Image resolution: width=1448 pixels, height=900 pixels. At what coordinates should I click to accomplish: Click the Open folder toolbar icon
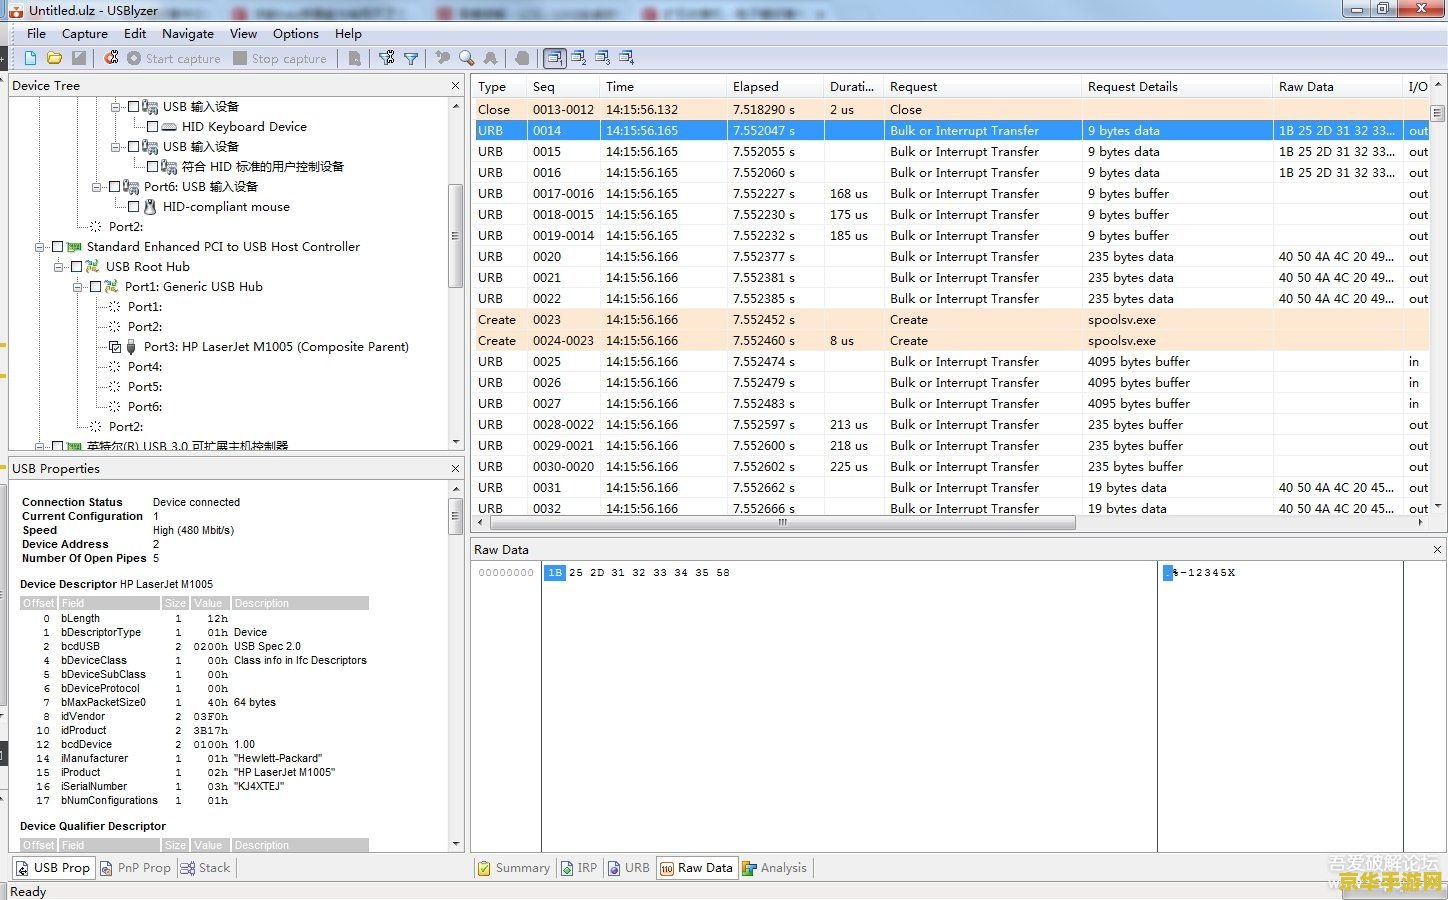click(54, 58)
